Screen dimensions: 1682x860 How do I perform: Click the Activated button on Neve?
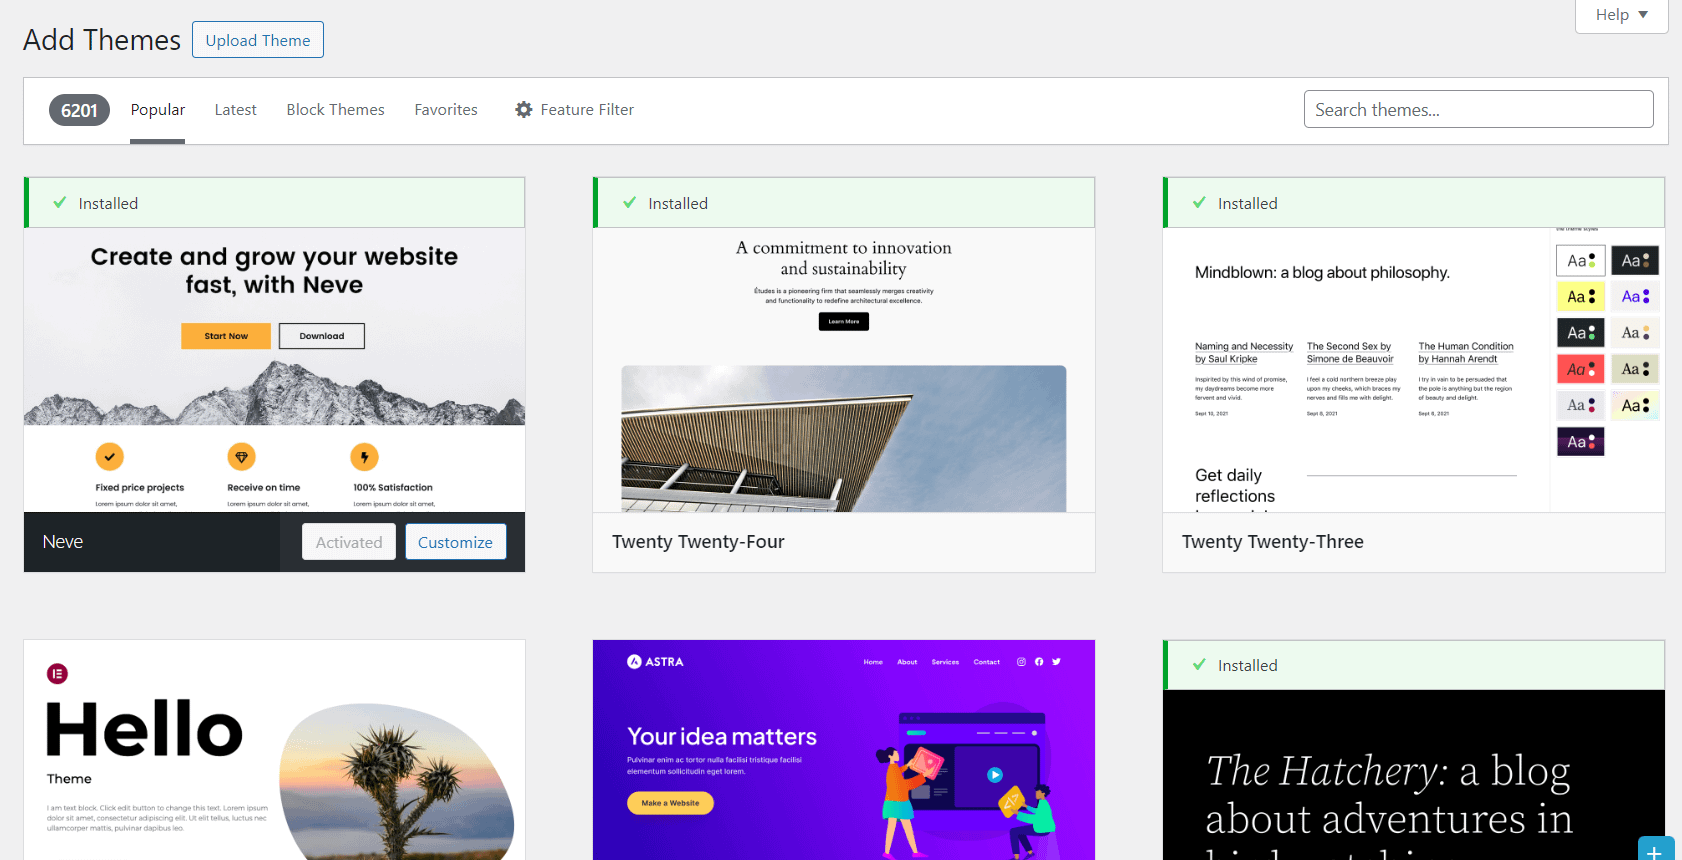point(349,542)
